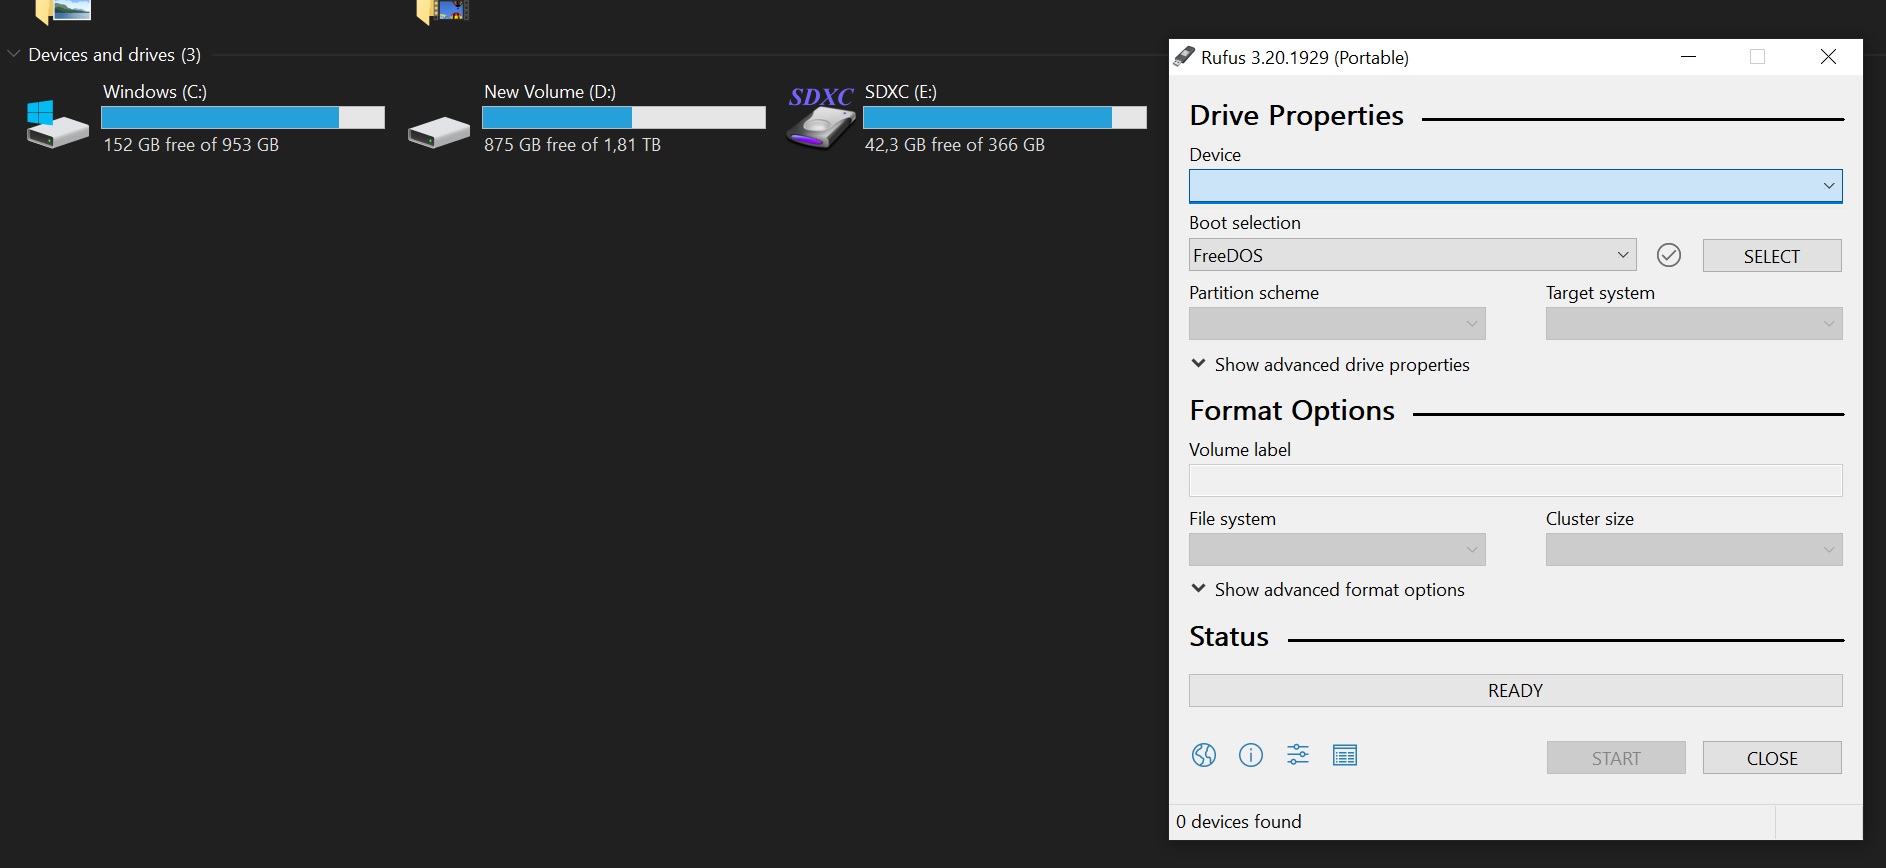Select the New Volume (D:) drive icon

point(438,131)
